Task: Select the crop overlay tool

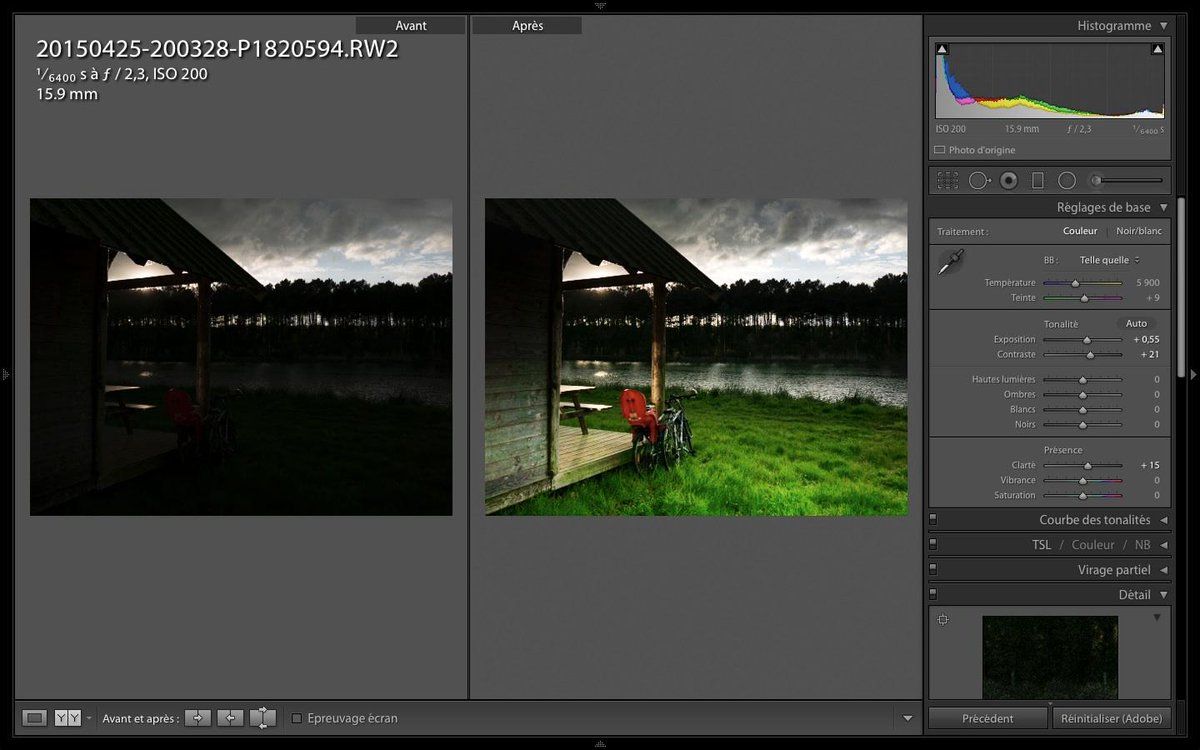Action: pyautogui.click(x=947, y=181)
